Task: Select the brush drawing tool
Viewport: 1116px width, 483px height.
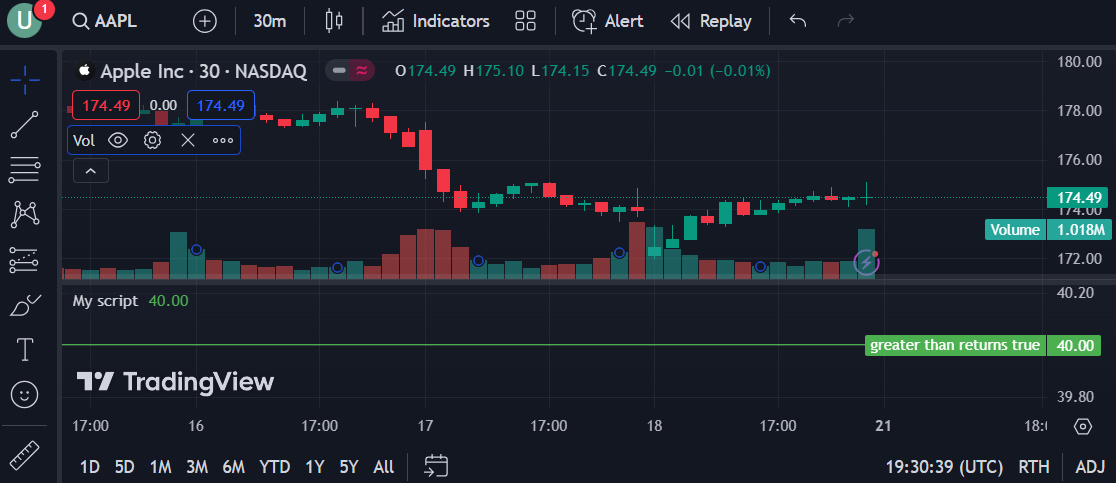Action: click(25, 304)
